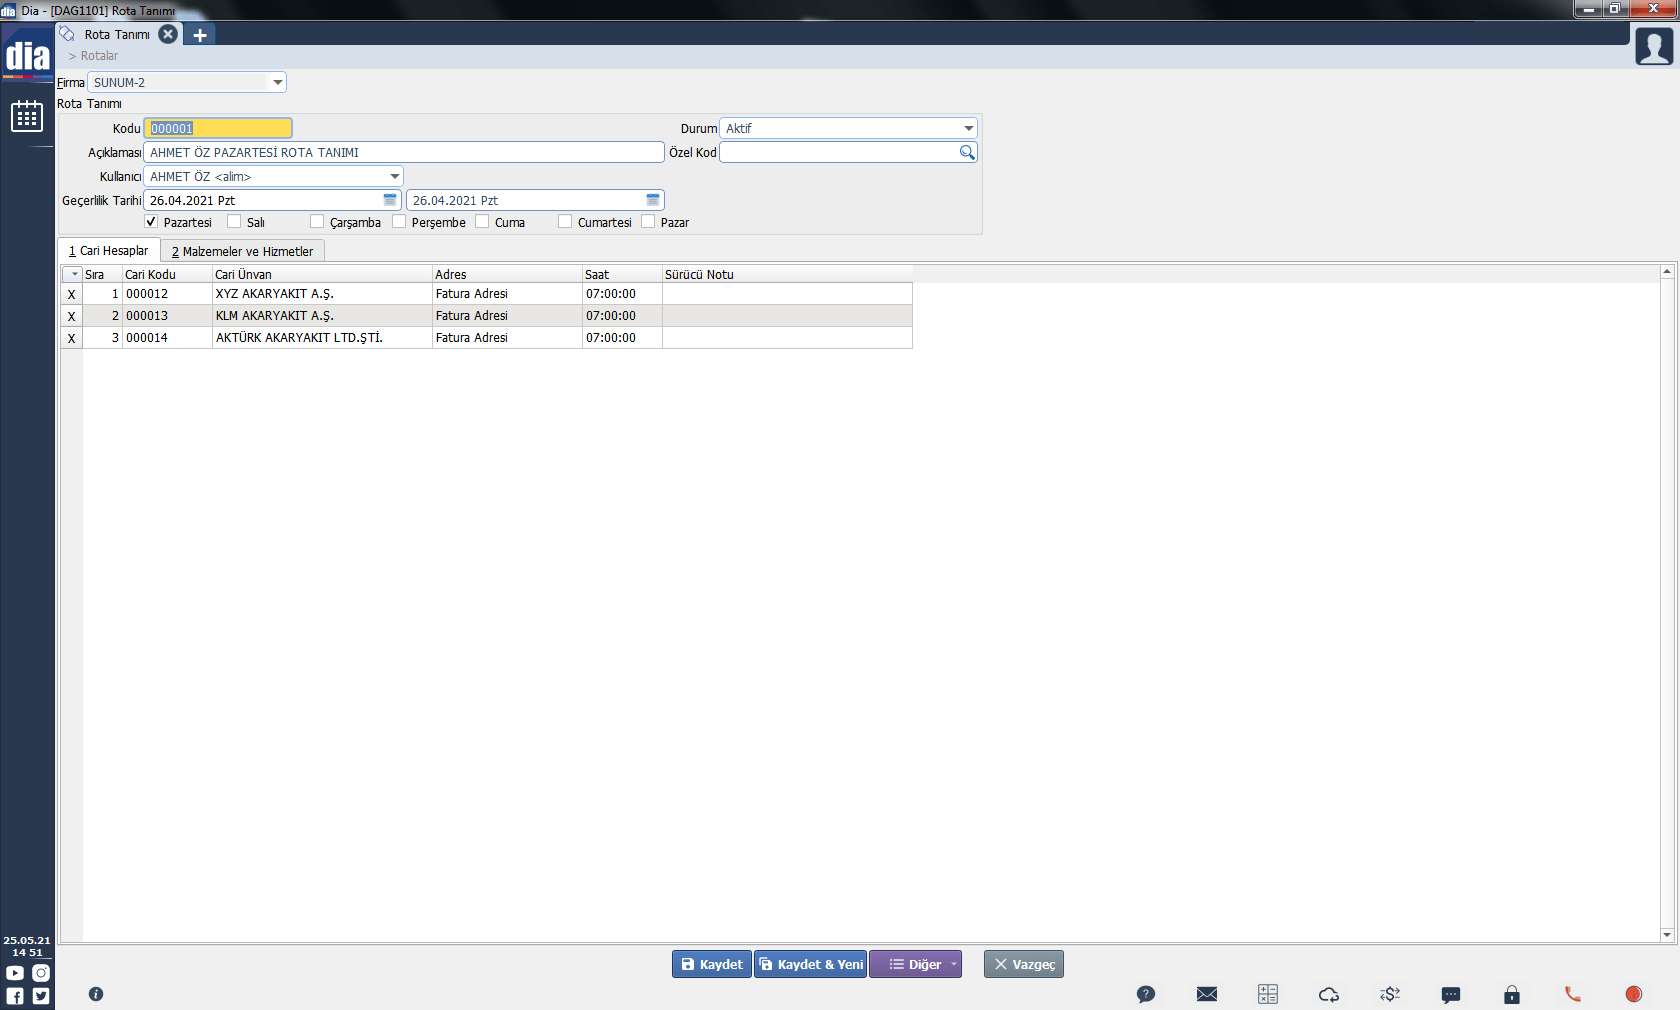Check the Salı checkbox
Image resolution: width=1680 pixels, height=1010 pixels.
(234, 222)
